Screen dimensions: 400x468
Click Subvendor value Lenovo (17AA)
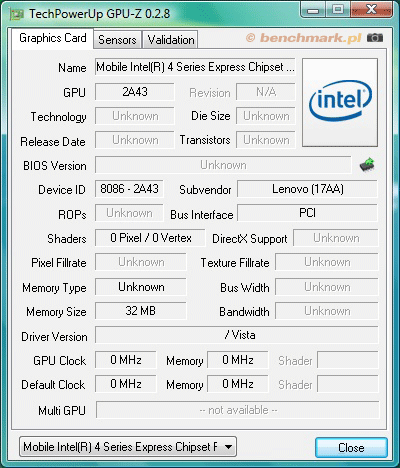click(307, 189)
